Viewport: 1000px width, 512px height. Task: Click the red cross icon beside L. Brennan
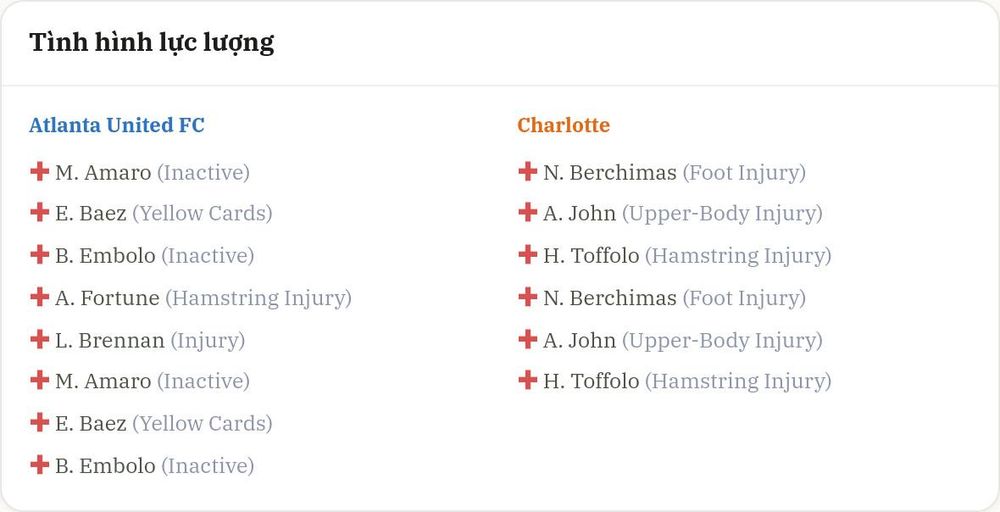40,339
